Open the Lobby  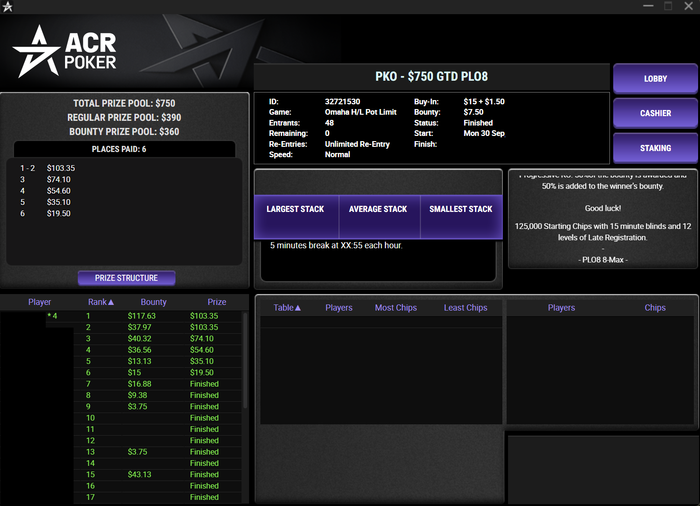pyautogui.click(x=655, y=79)
